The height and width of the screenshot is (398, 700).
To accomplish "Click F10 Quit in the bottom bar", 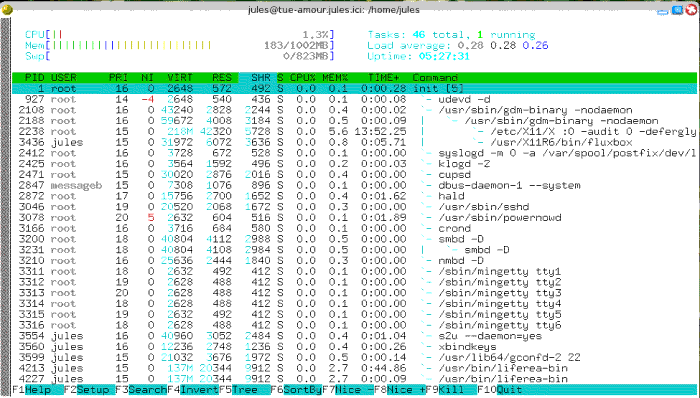I will 500,390.
